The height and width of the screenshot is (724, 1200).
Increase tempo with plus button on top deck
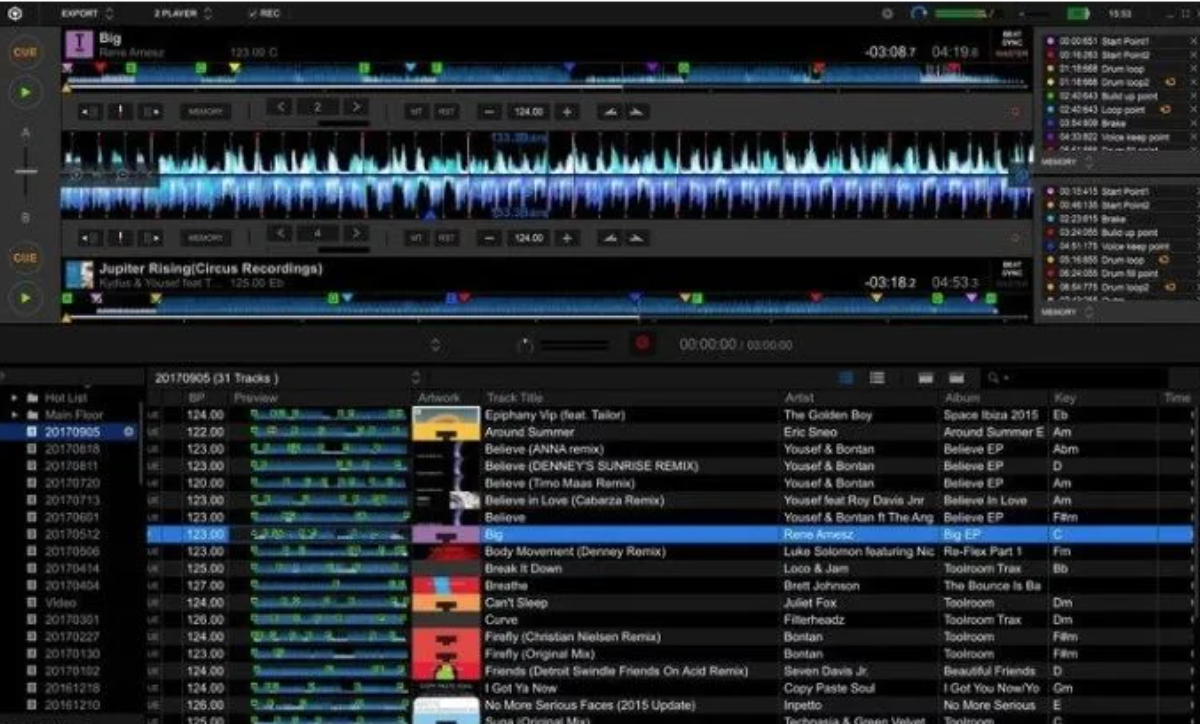(567, 112)
